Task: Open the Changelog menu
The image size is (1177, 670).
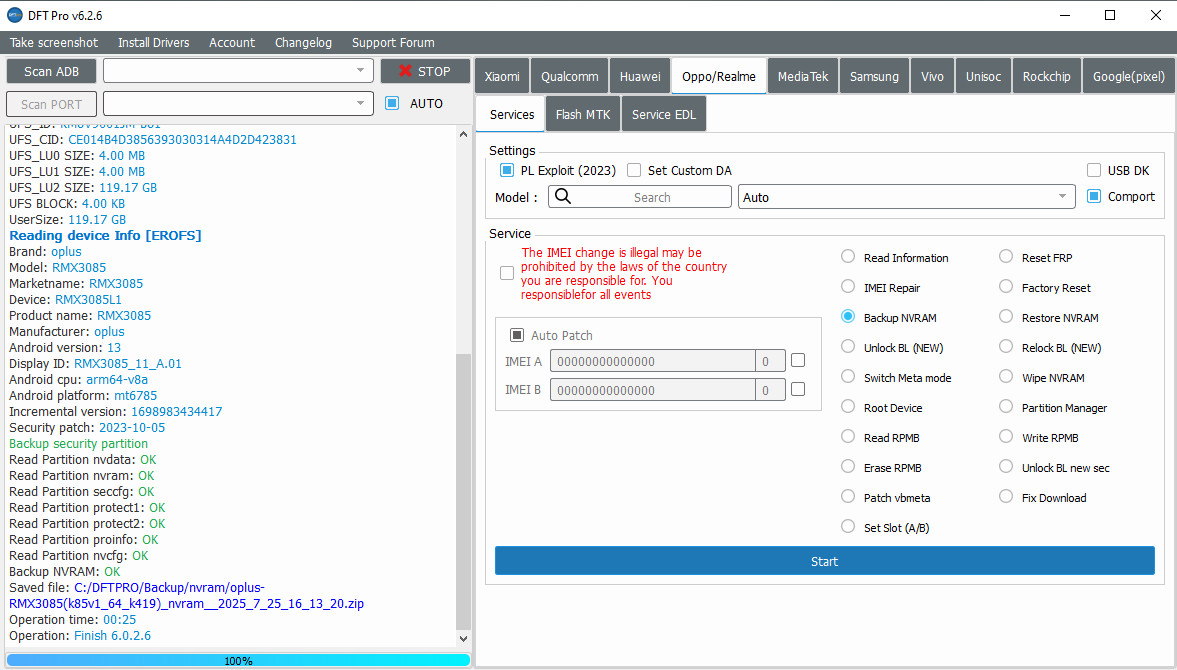Action: tap(303, 42)
